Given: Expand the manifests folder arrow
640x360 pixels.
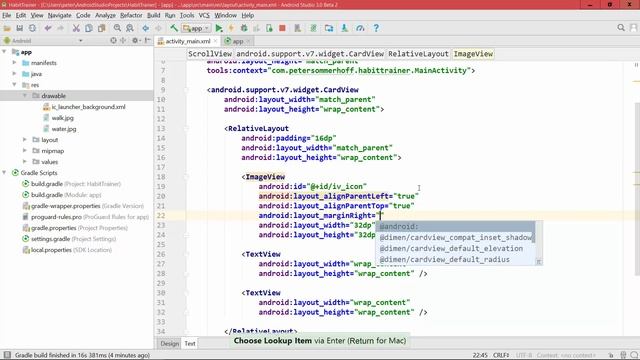Looking at the screenshot, I should 15,63.
